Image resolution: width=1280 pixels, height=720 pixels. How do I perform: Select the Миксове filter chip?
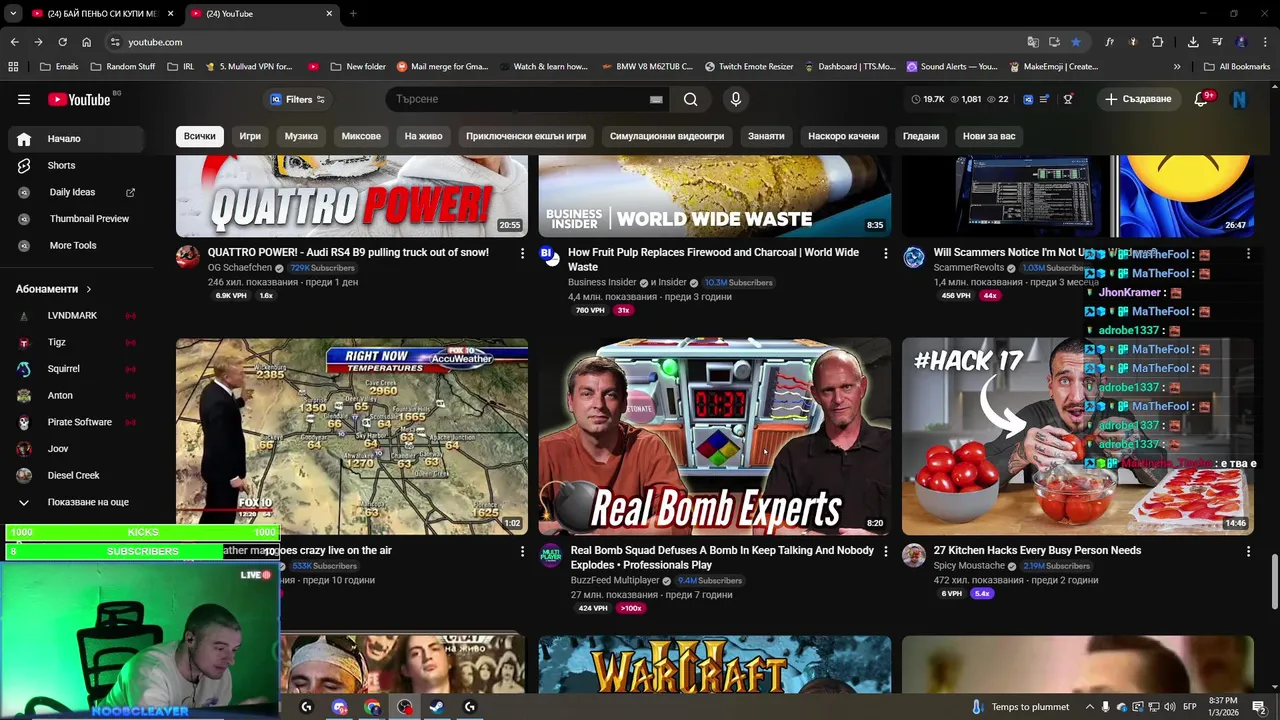tap(361, 136)
